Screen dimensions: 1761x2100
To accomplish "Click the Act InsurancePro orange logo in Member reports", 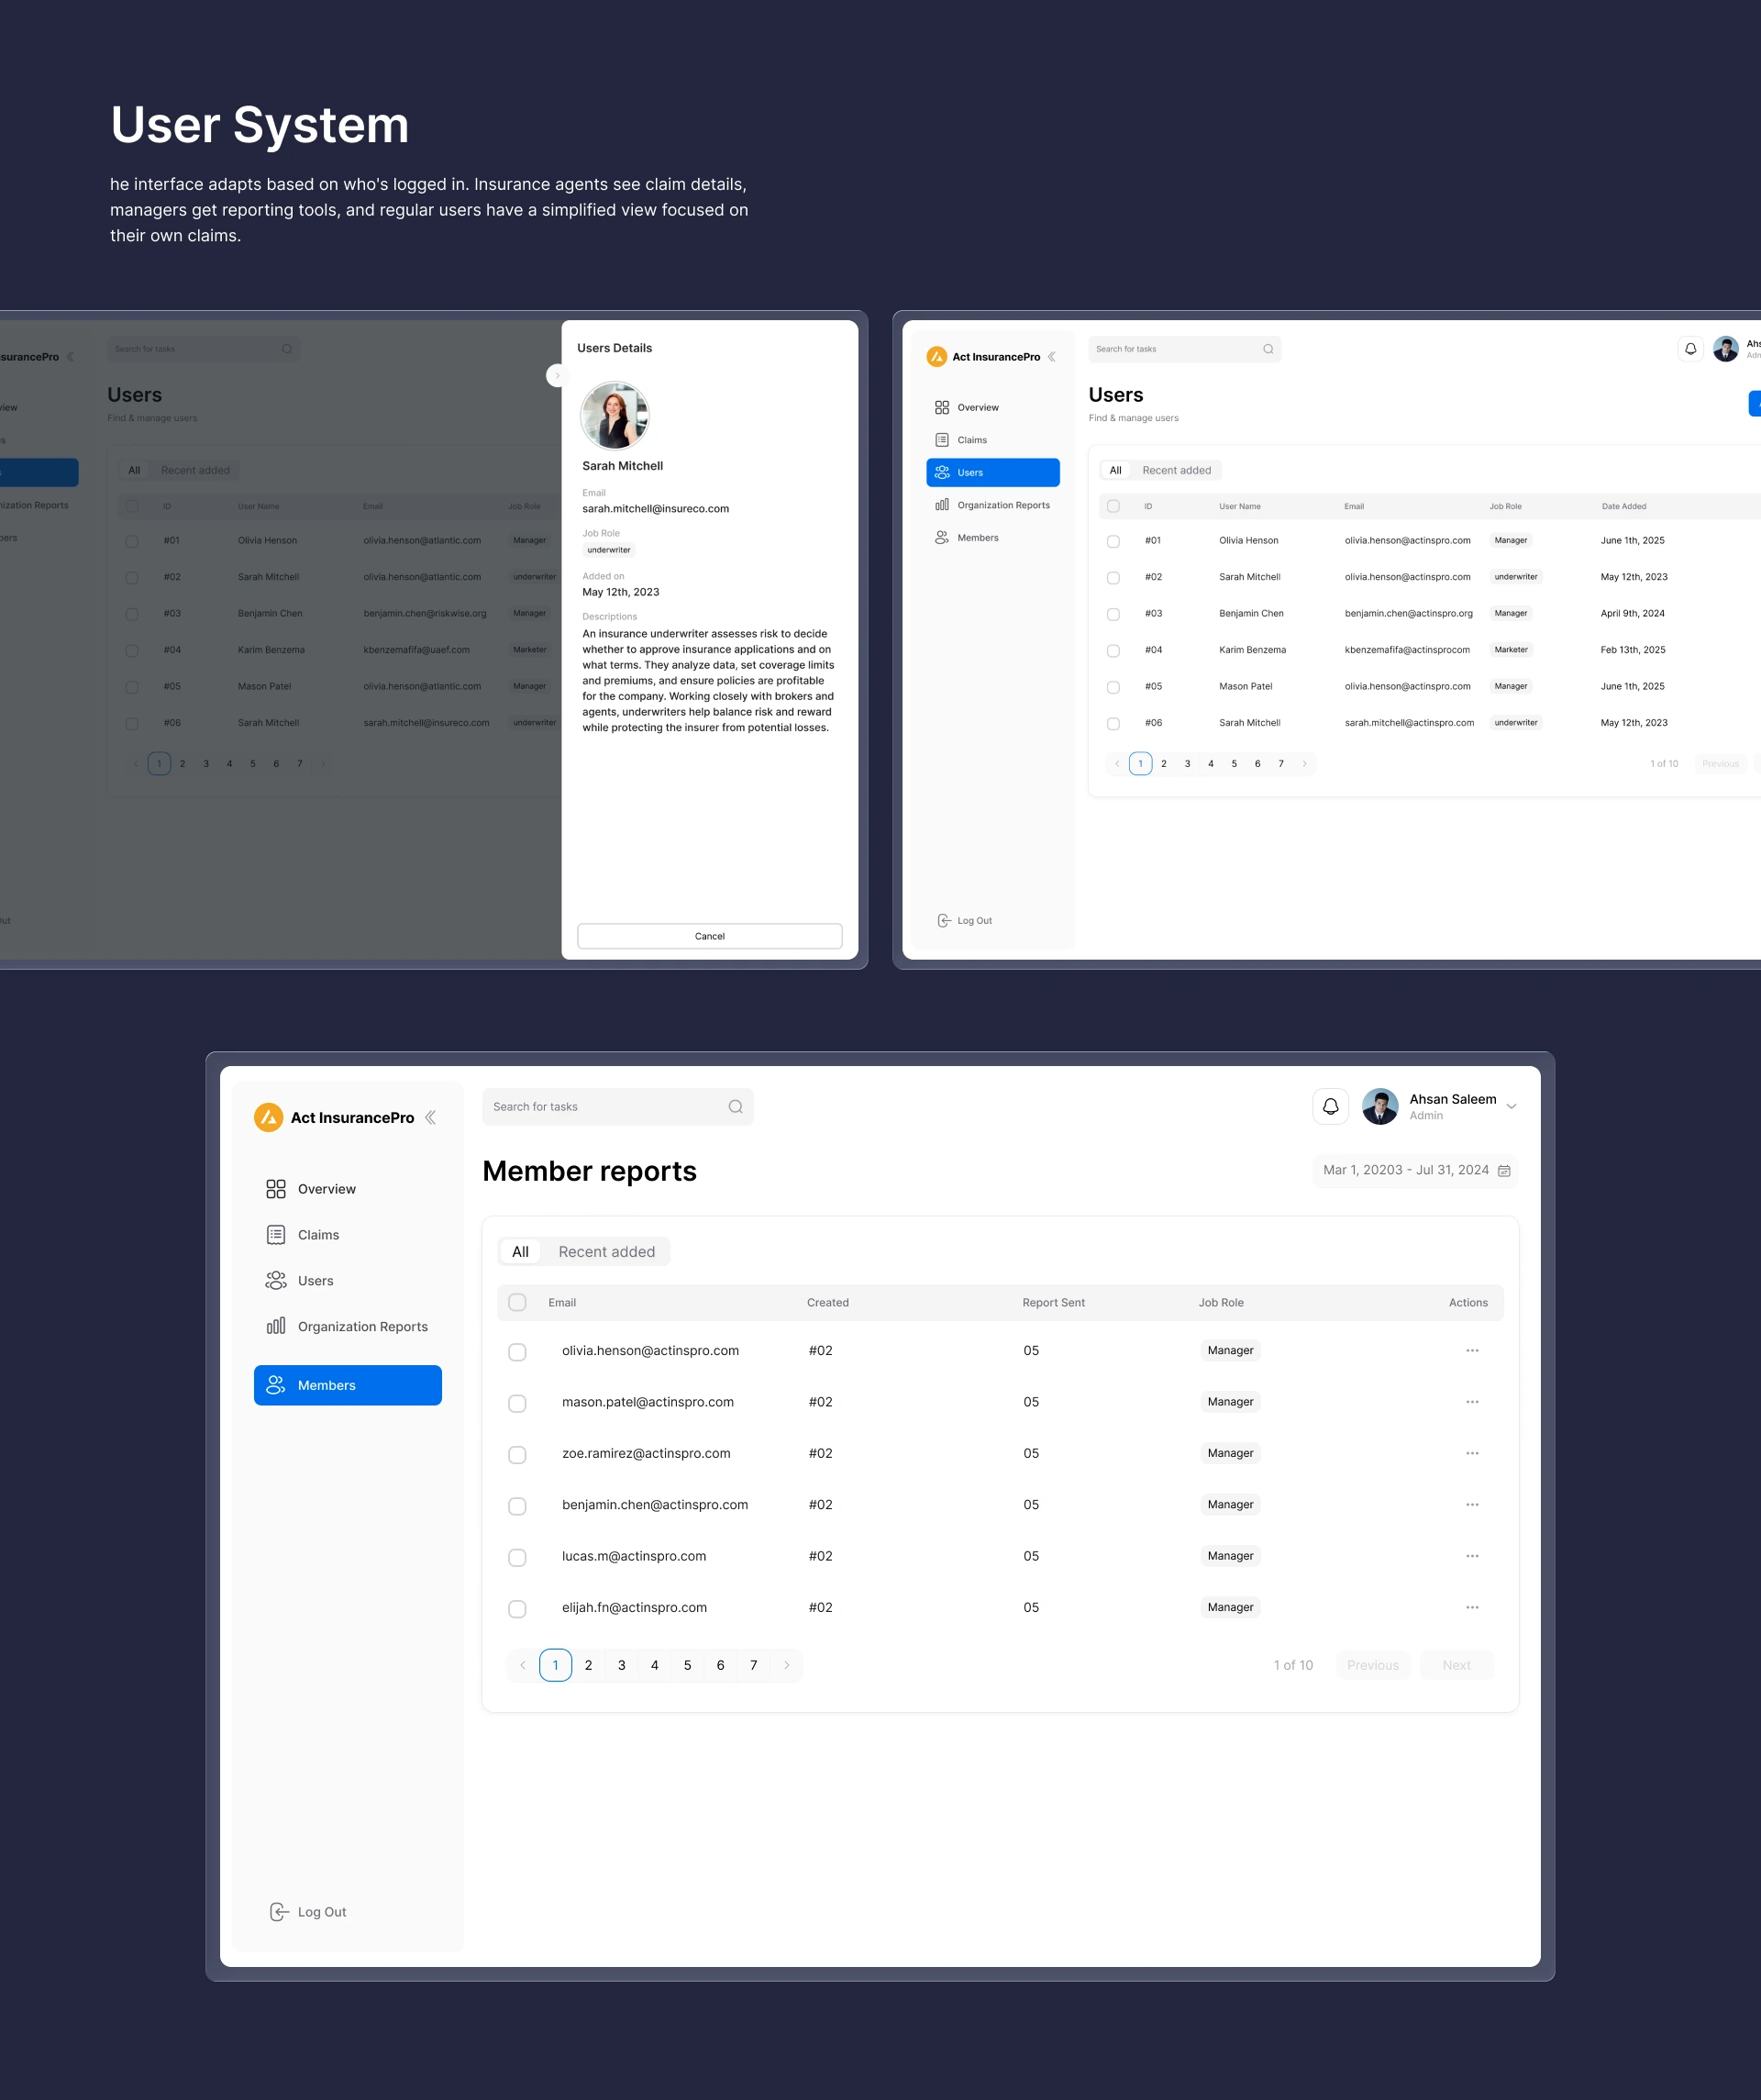I will [x=268, y=1117].
